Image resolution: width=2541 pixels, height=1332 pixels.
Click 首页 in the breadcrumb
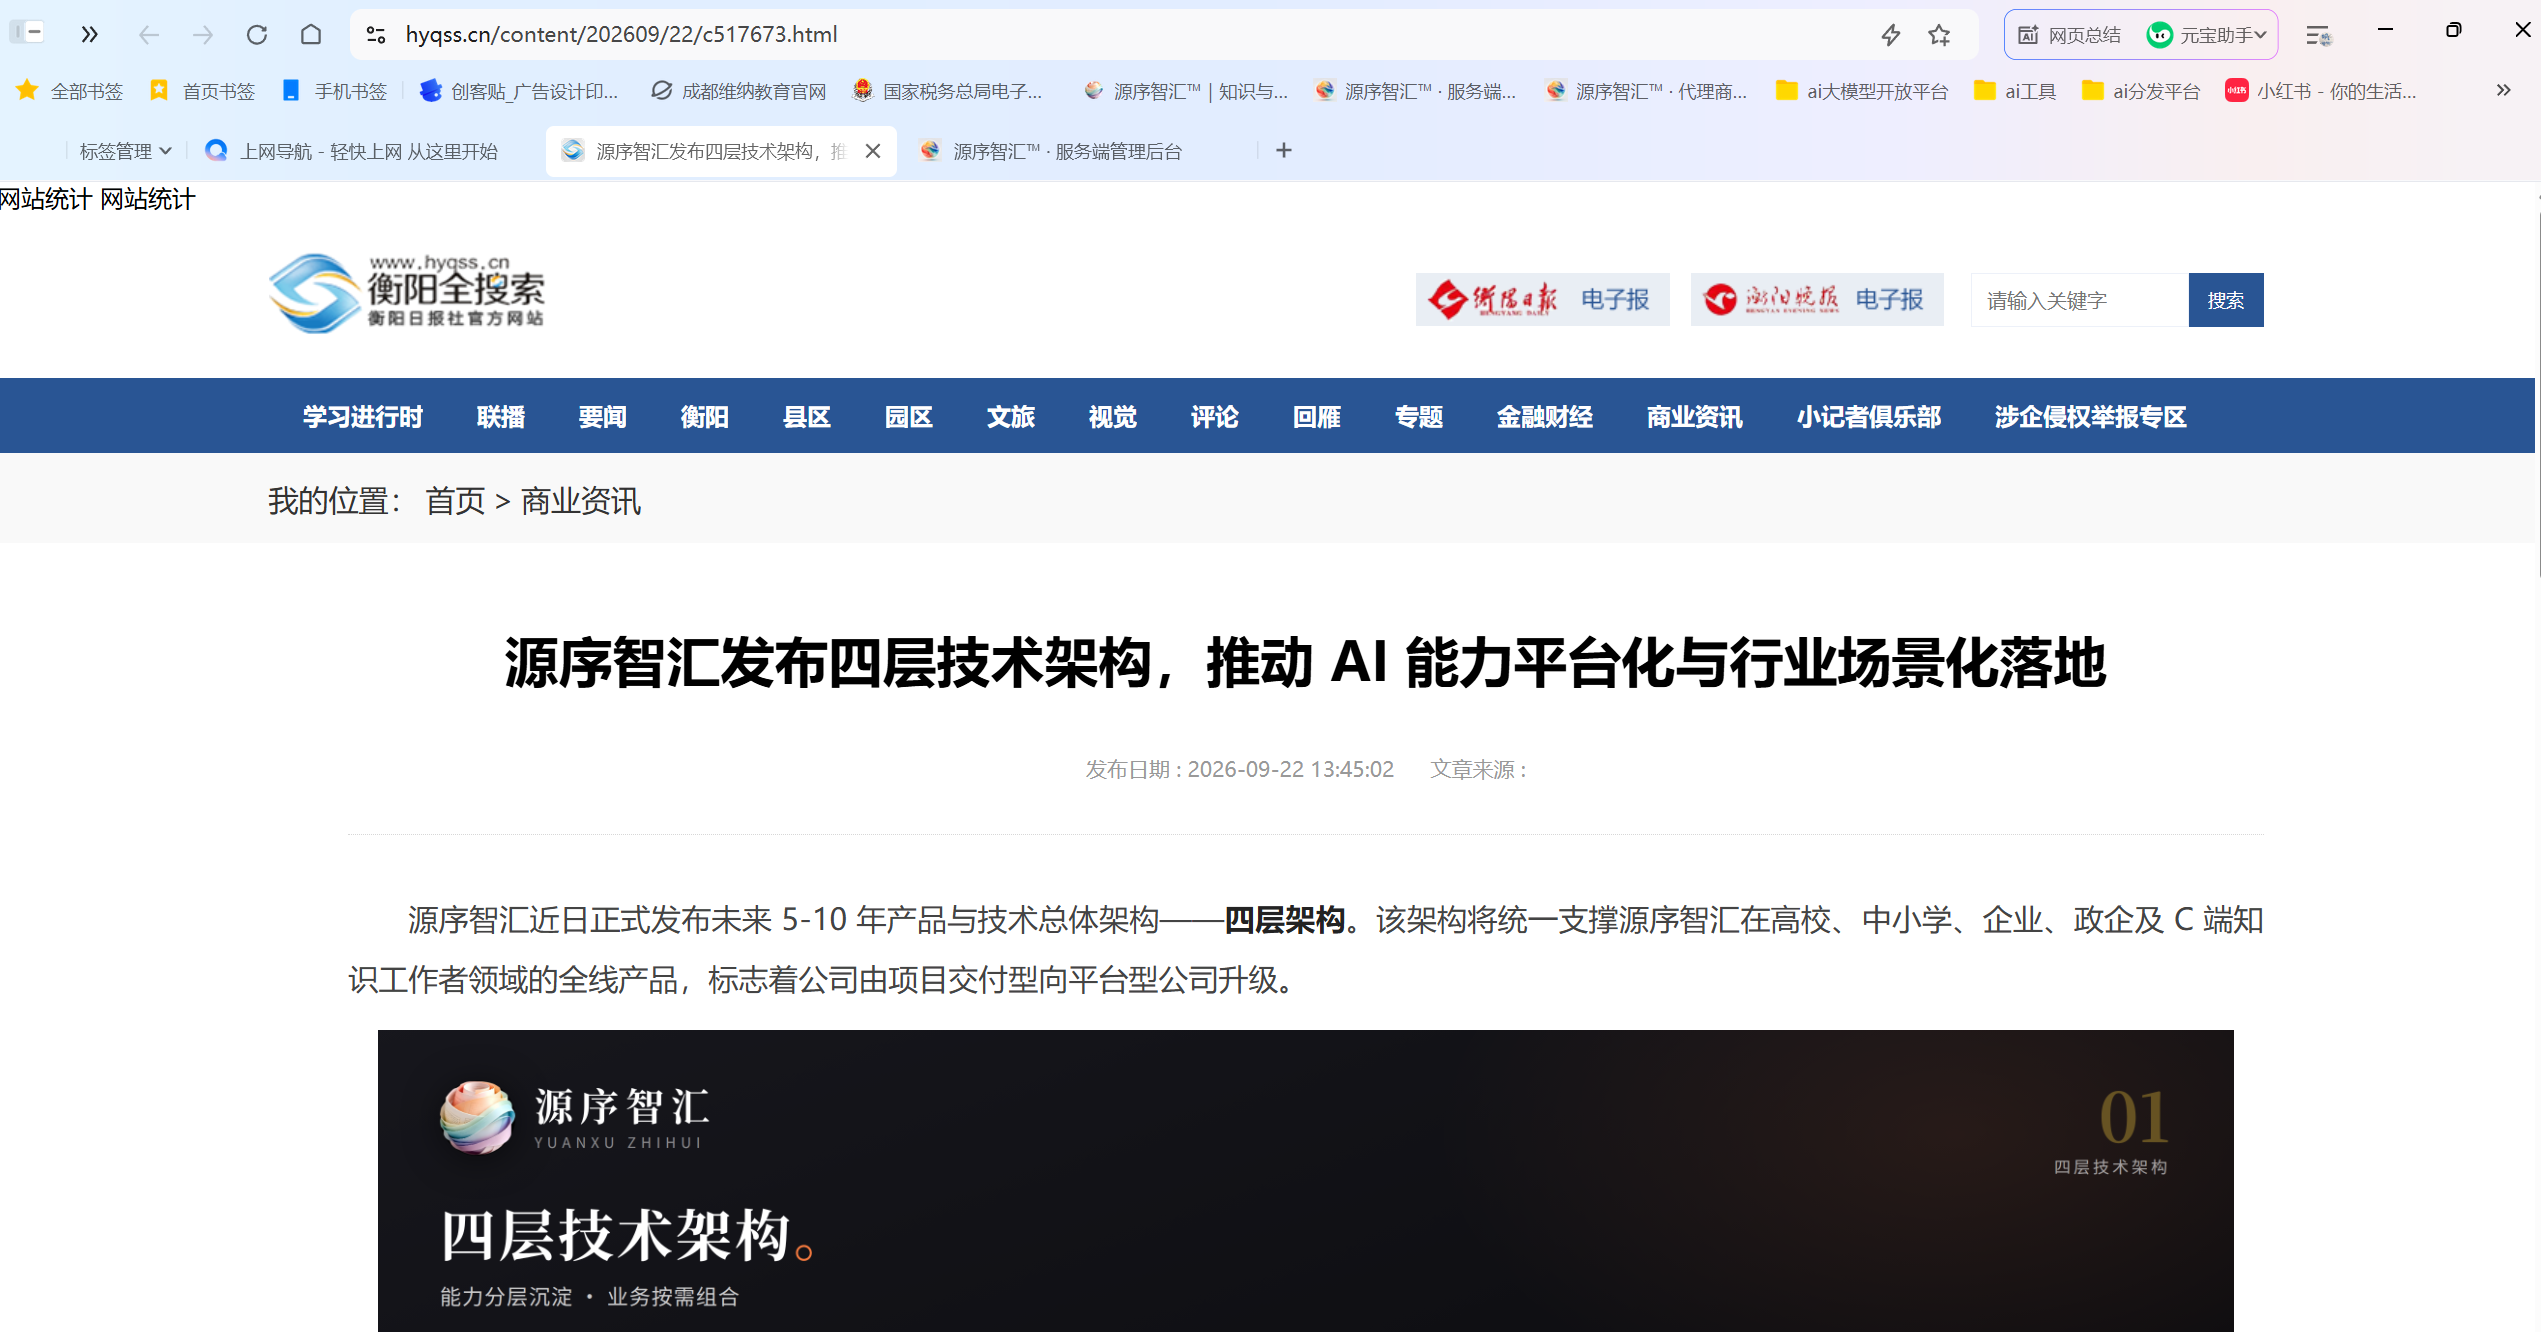[455, 501]
